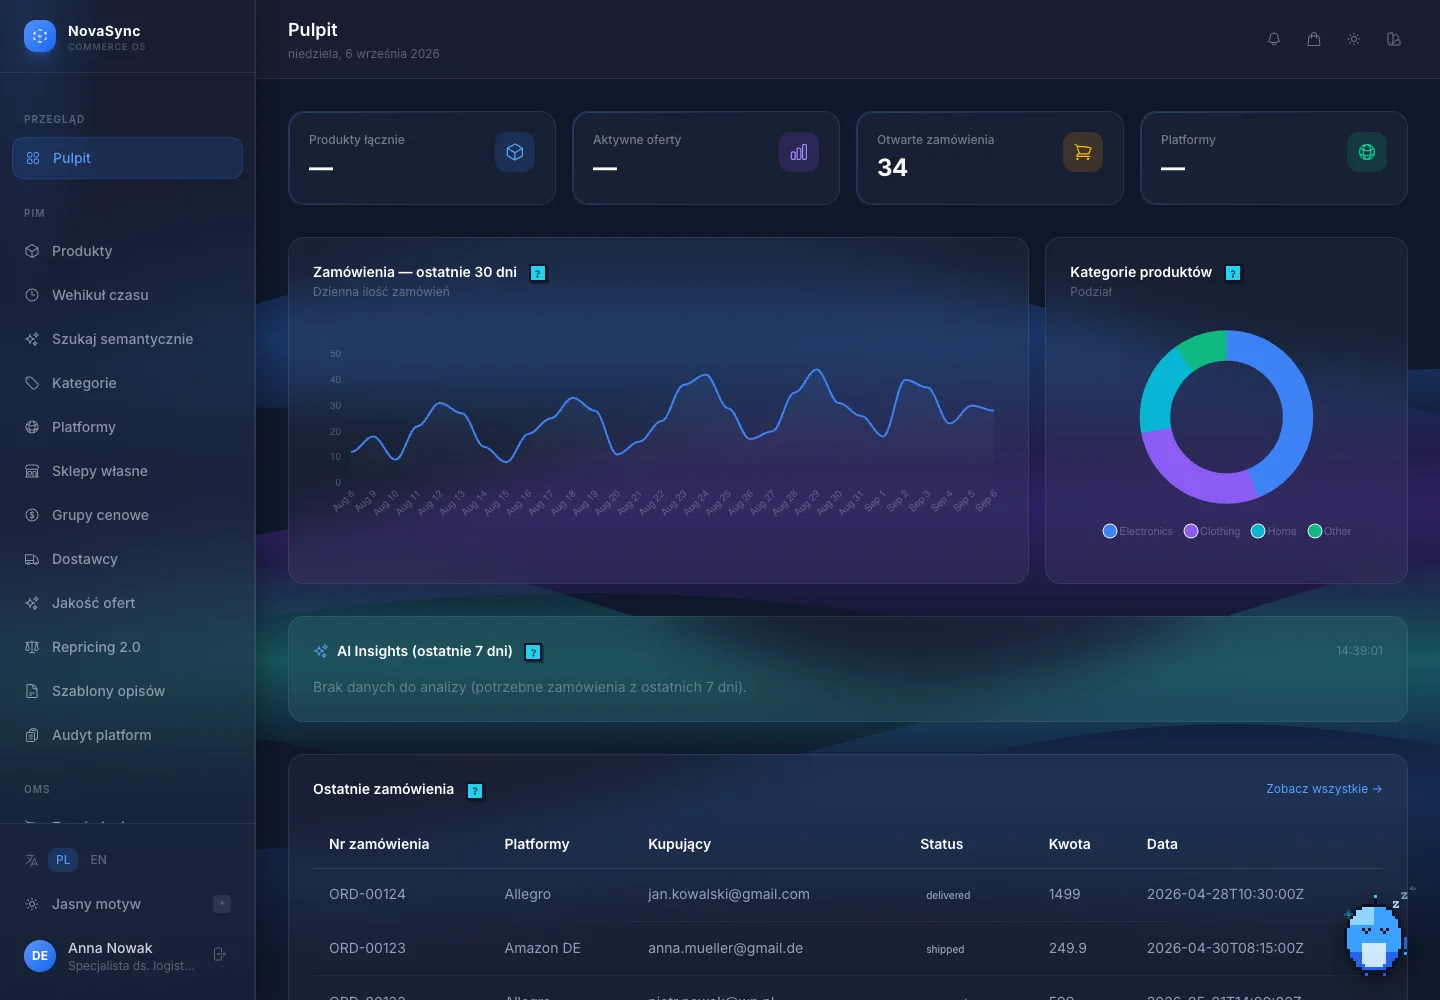Viewport: 1440px width, 1000px height.
Task: Click the shipped status badge
Action: (945, 949)
